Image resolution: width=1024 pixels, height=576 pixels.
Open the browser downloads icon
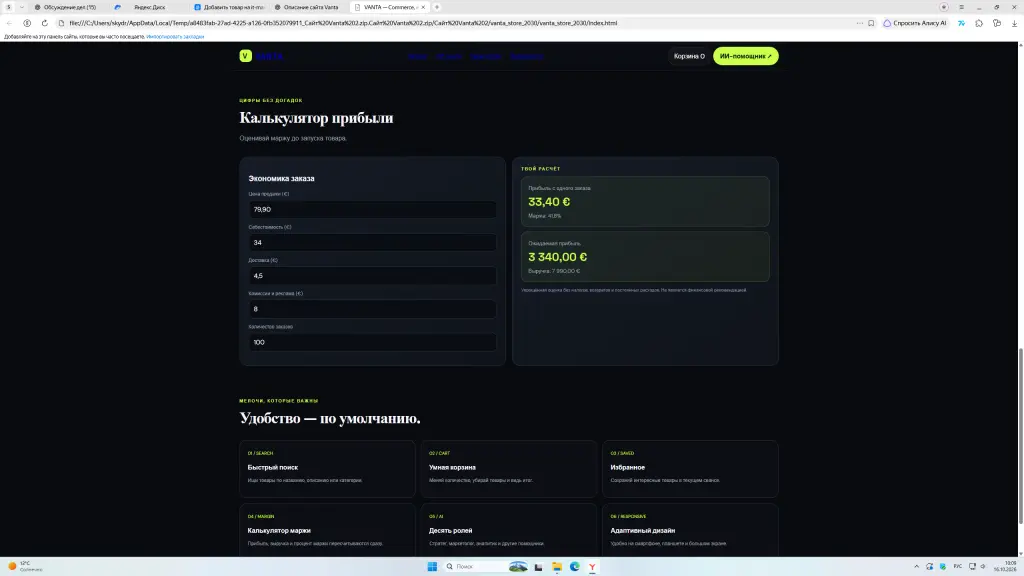[1014, 23]
